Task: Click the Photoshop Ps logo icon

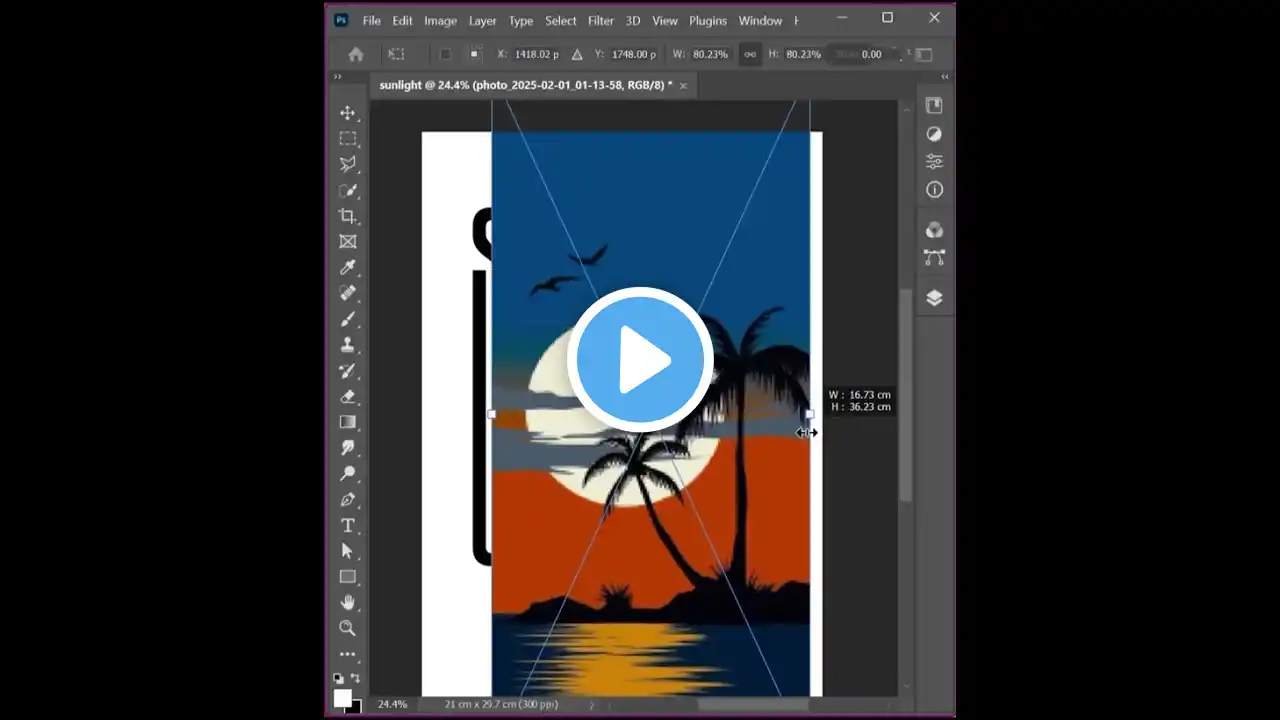Action: click(341, 20)
